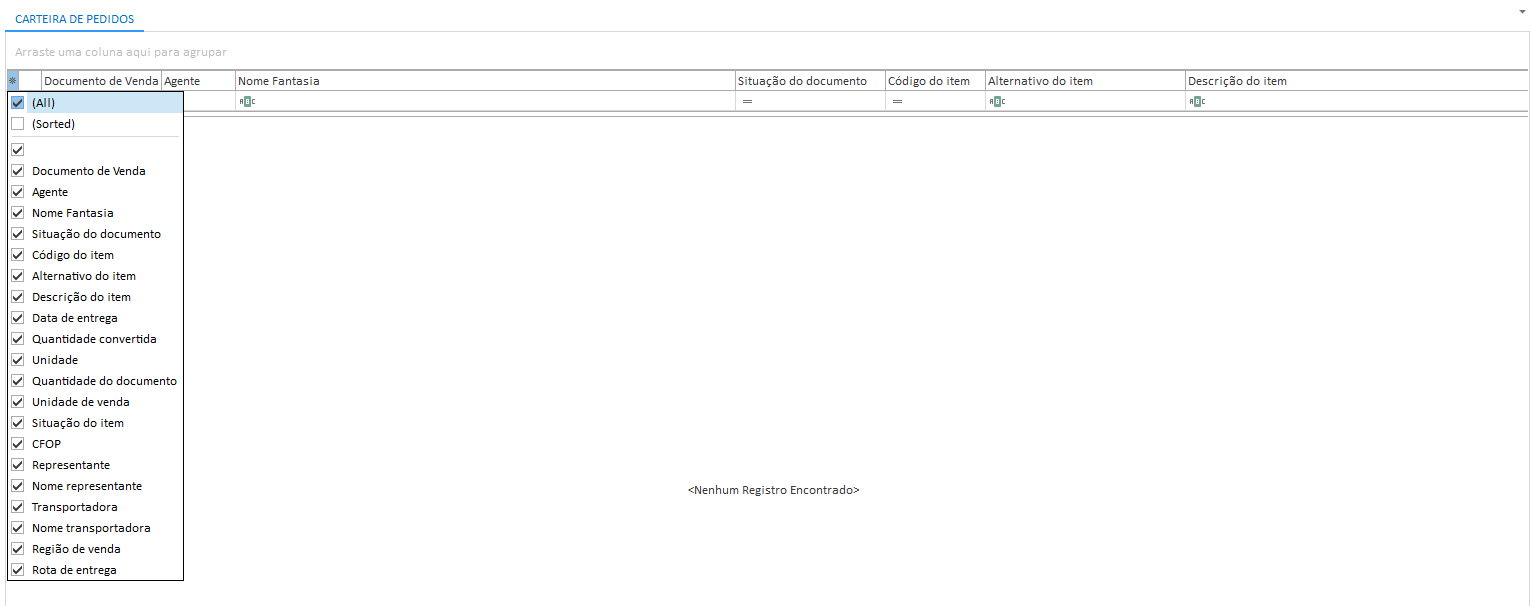Click the Nenhum Registro Encontrado message

(774, 491)
